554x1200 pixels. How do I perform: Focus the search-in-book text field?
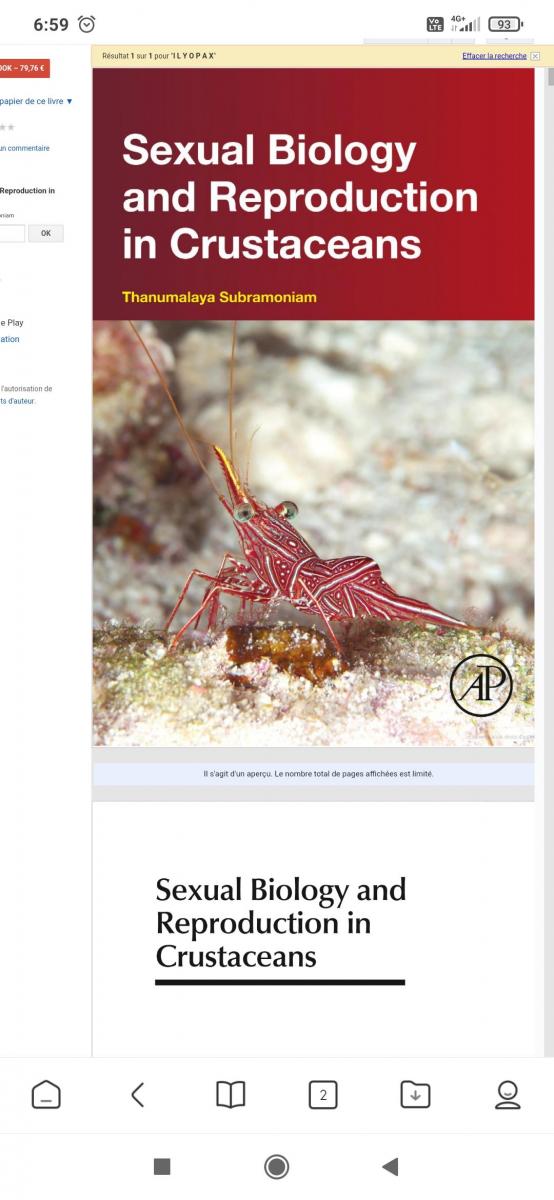(x=12, y=233)
